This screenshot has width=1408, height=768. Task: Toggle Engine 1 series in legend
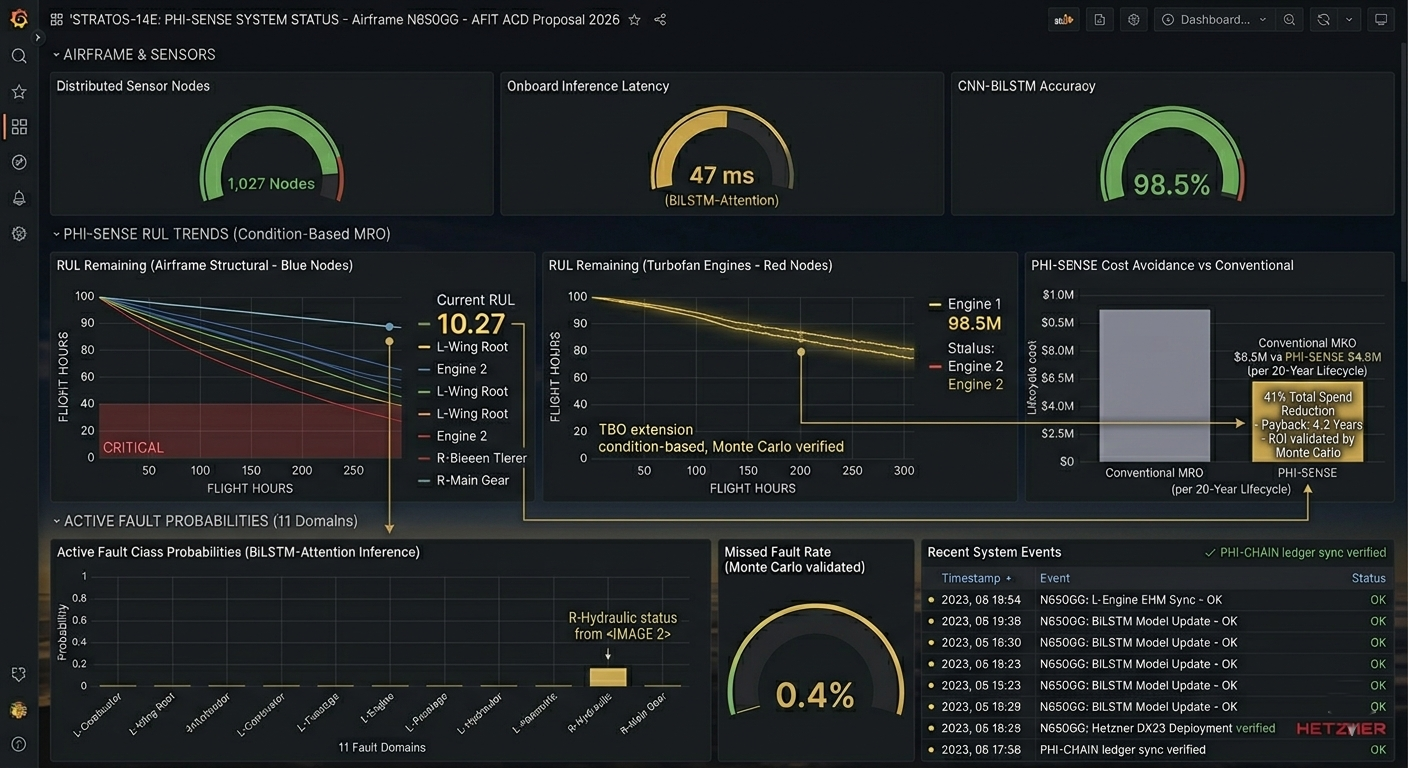pos(965,304)
